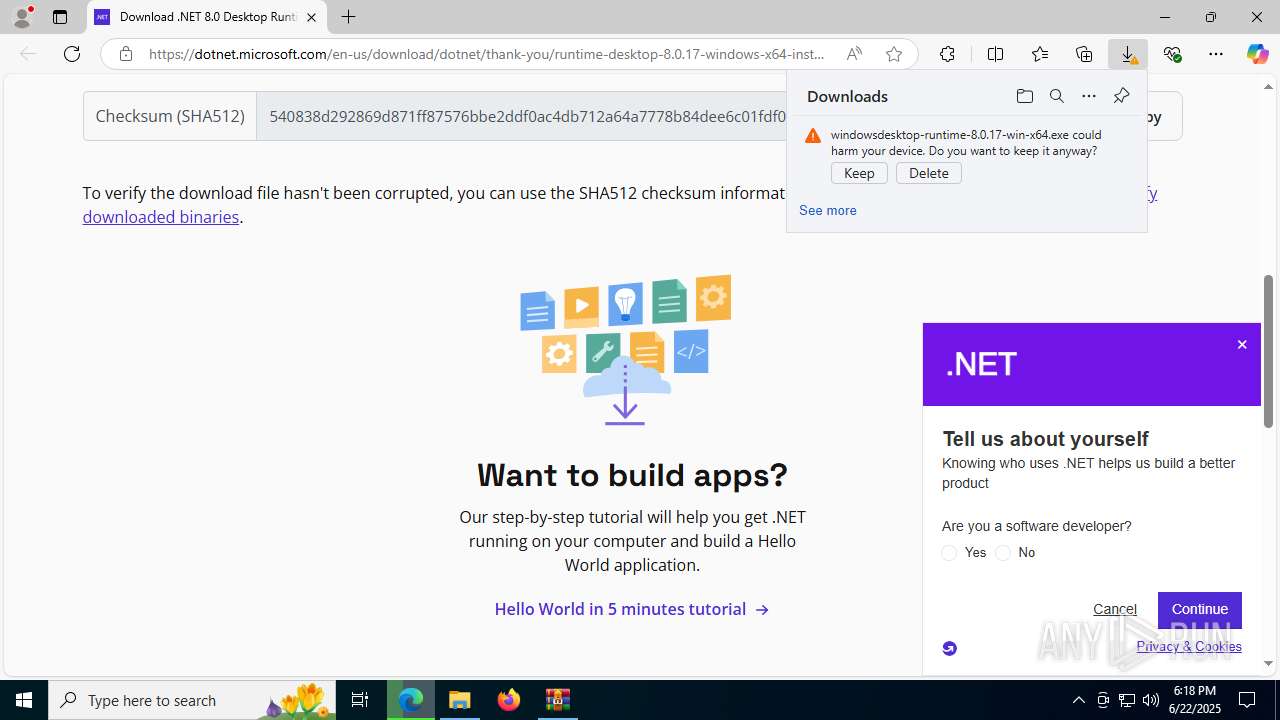Click the SHA512 checksum value field

coord(521,116)
